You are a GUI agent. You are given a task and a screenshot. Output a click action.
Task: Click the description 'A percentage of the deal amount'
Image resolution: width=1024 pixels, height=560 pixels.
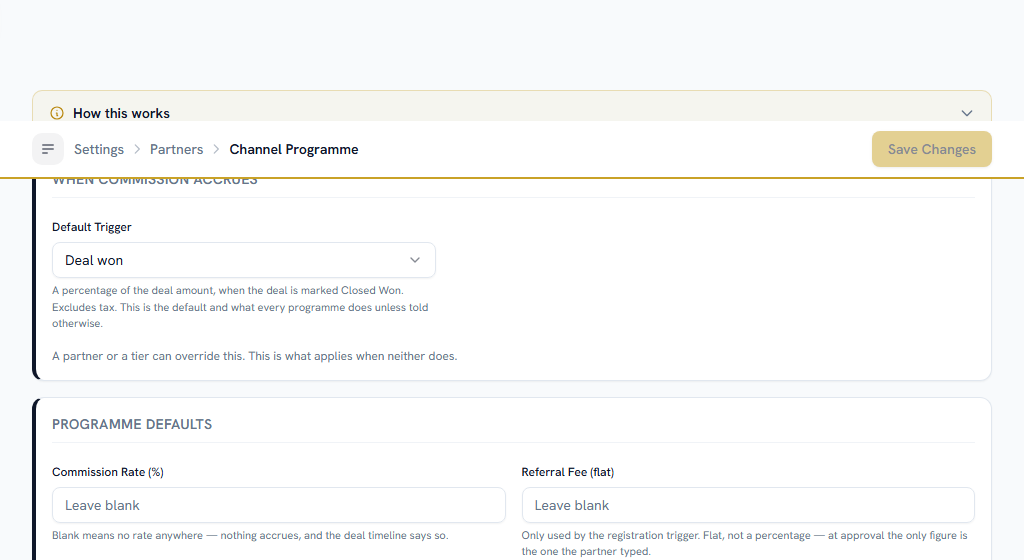point(240,307)
